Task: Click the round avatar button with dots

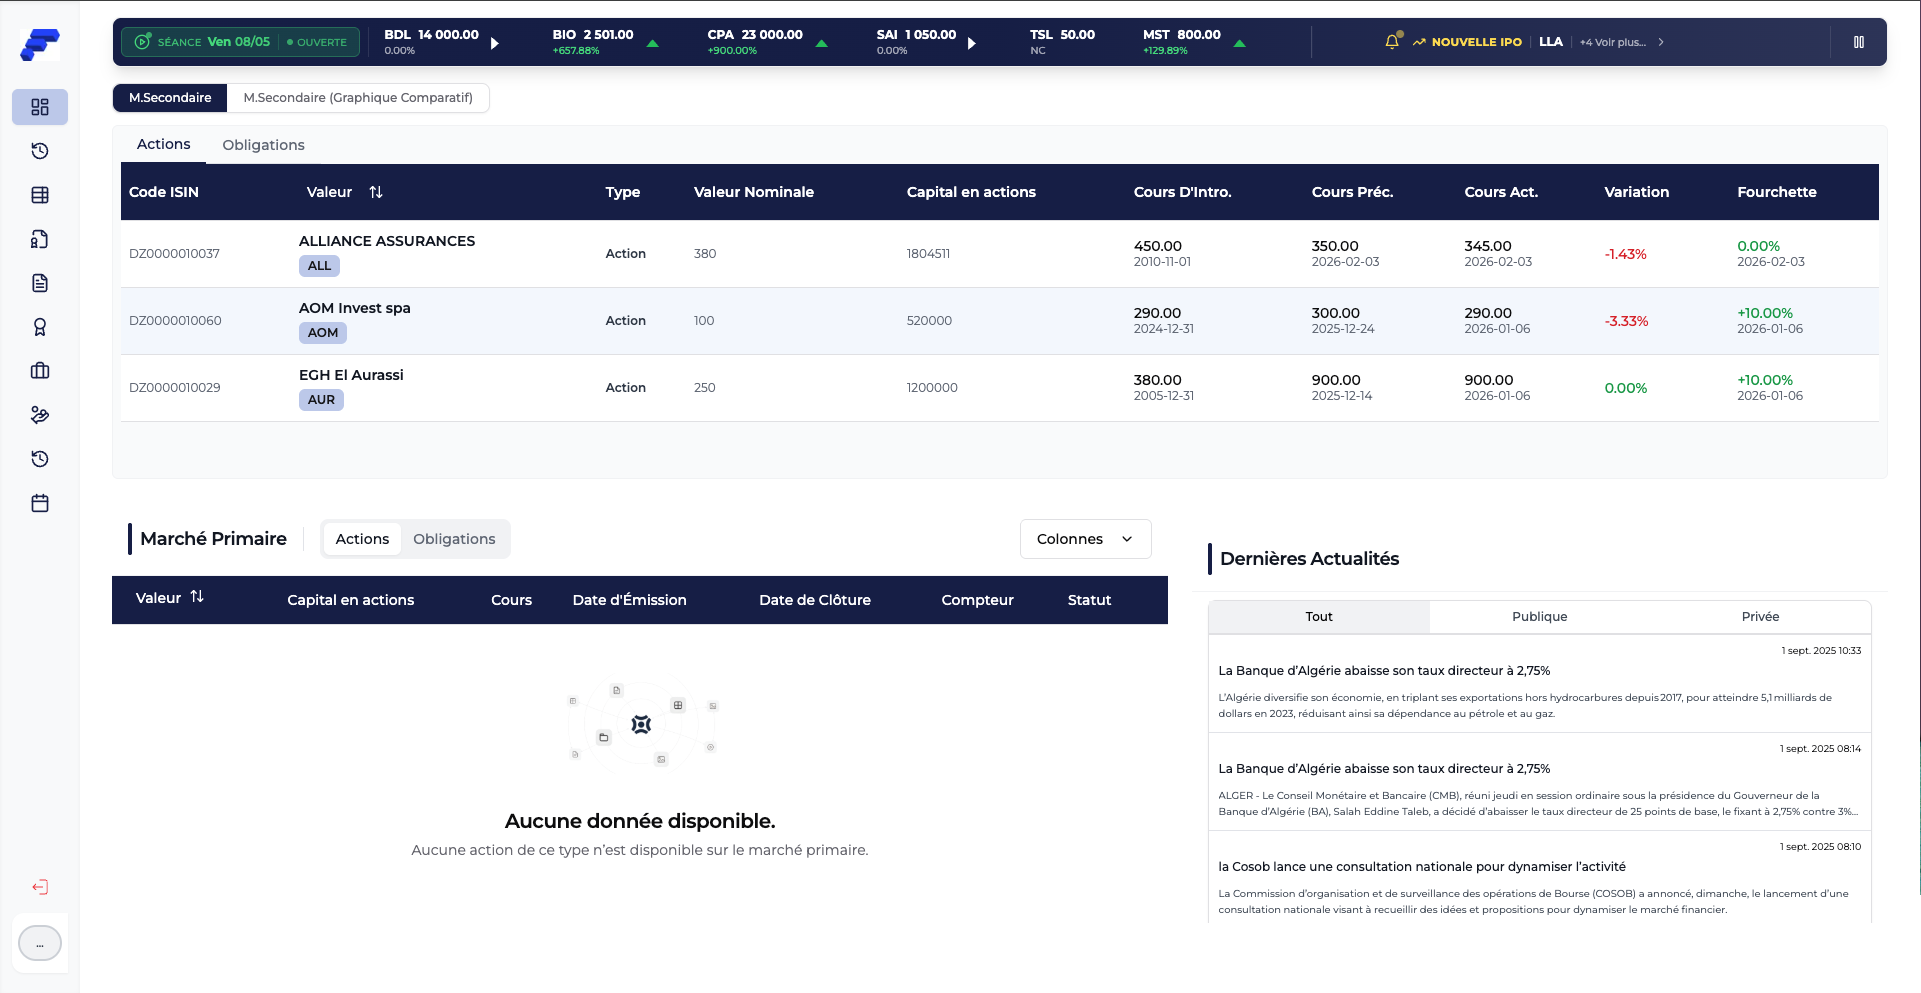Action: click(40, 943)
